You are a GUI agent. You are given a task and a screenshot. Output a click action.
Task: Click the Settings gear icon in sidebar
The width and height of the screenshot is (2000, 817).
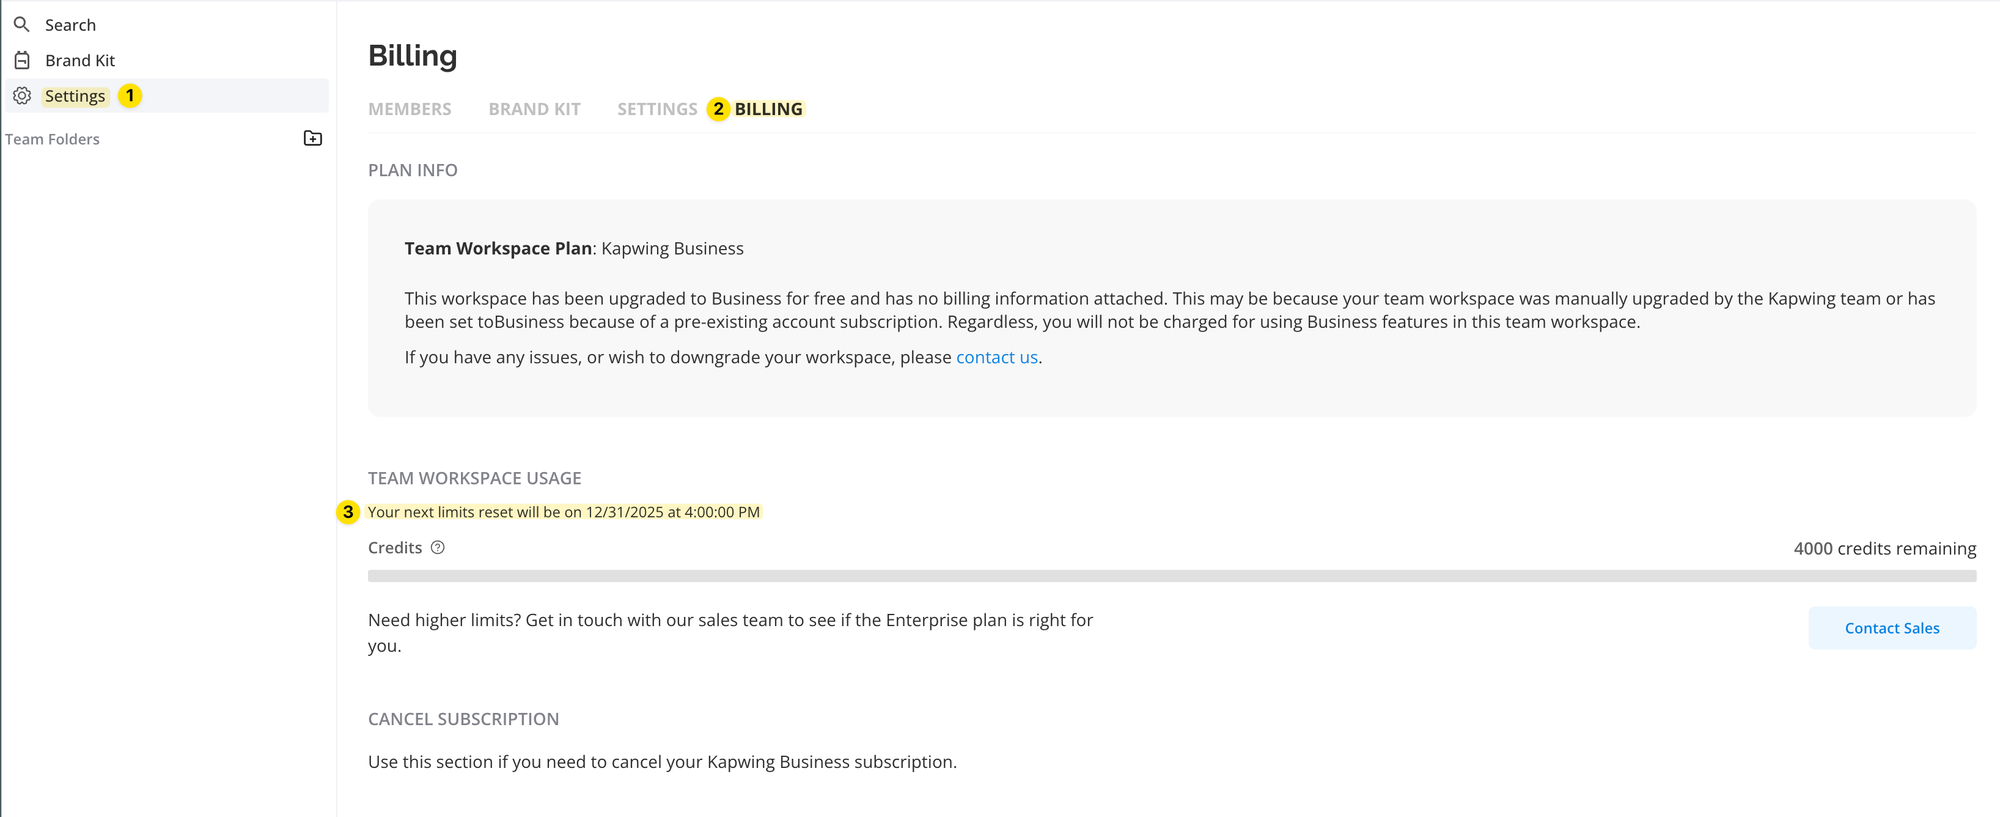tap(22, 96)
